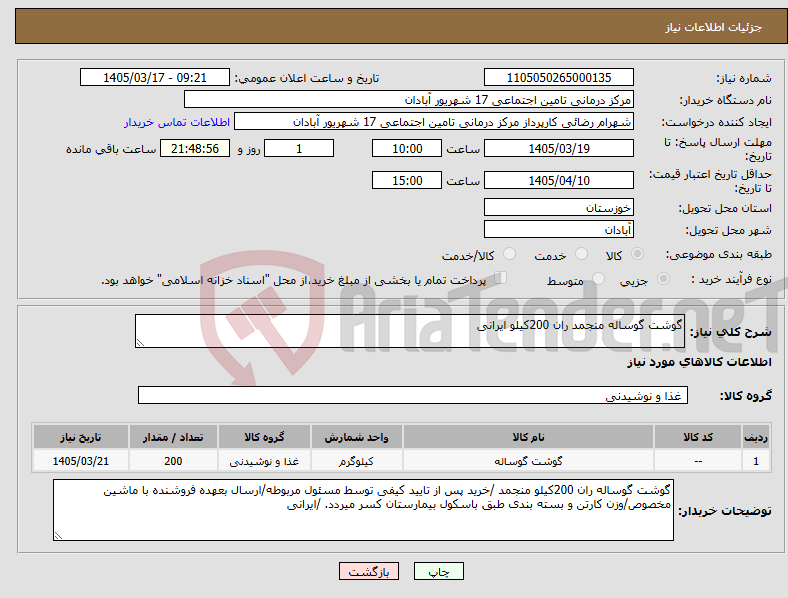The height and width of the screenshot is (598, 788).
Task: Click the کد کالا column header
Action: 698,437
